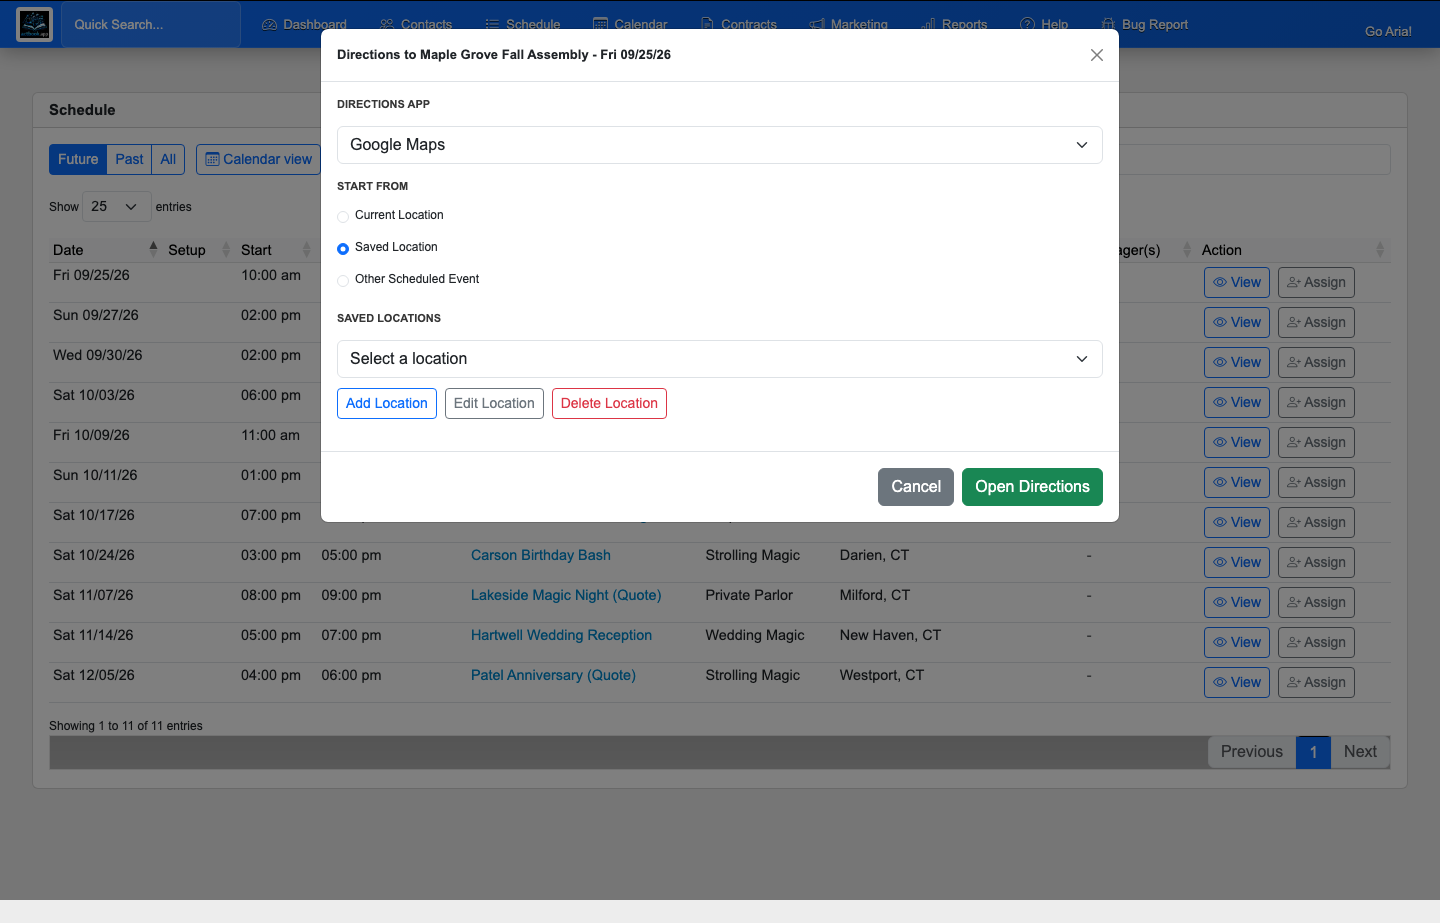Open the Directions App dropdown
1440x923 pixels.
tap(720, 145)
